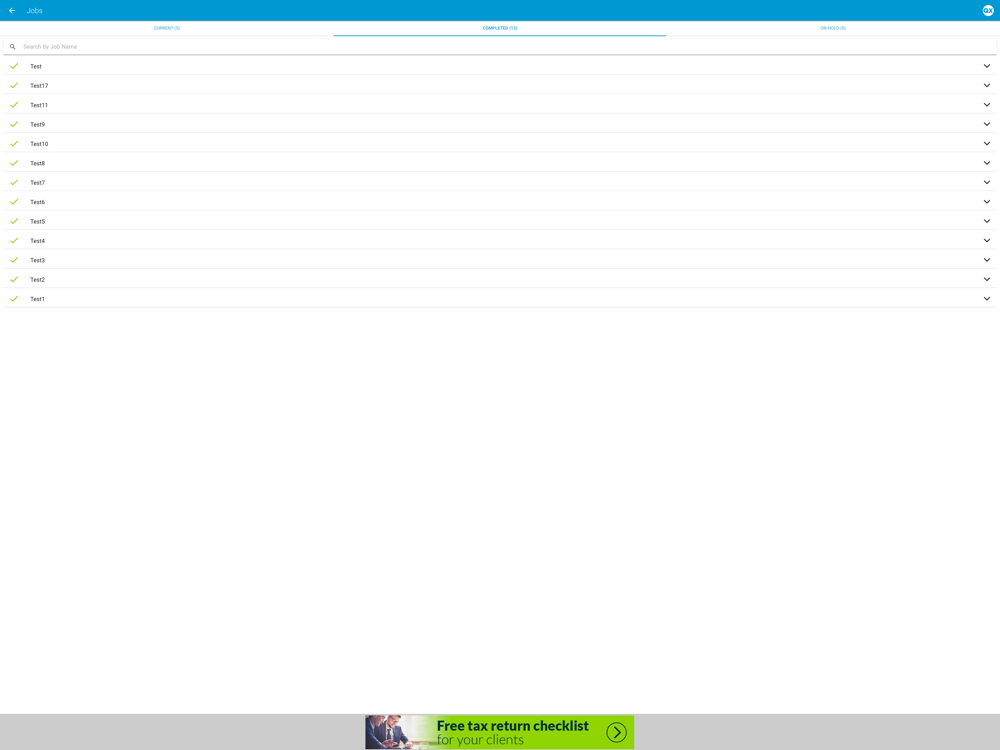This screenshot has height=750, width=1000.
Task: Click the checkmark of the first job named Test
Action: coord(14,66)
